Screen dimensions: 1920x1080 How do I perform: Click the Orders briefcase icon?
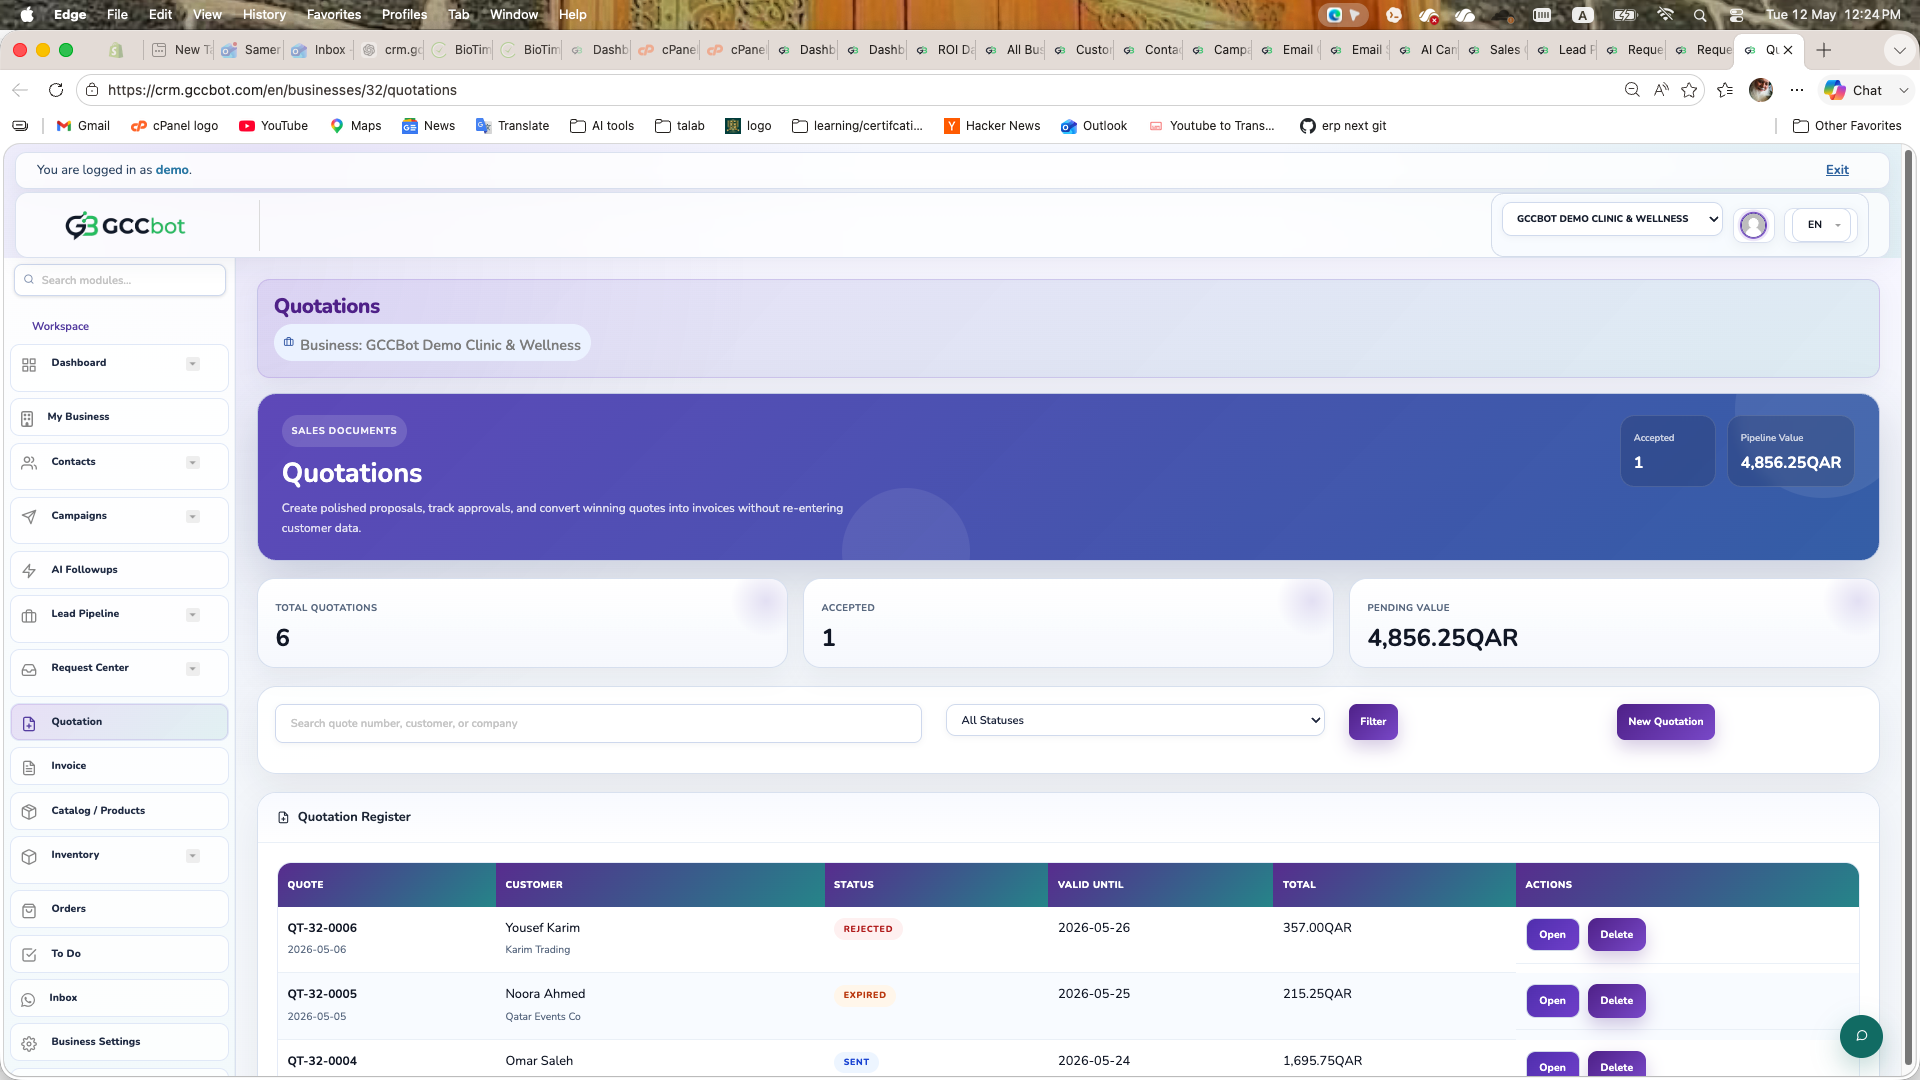(x=29, y=910)
